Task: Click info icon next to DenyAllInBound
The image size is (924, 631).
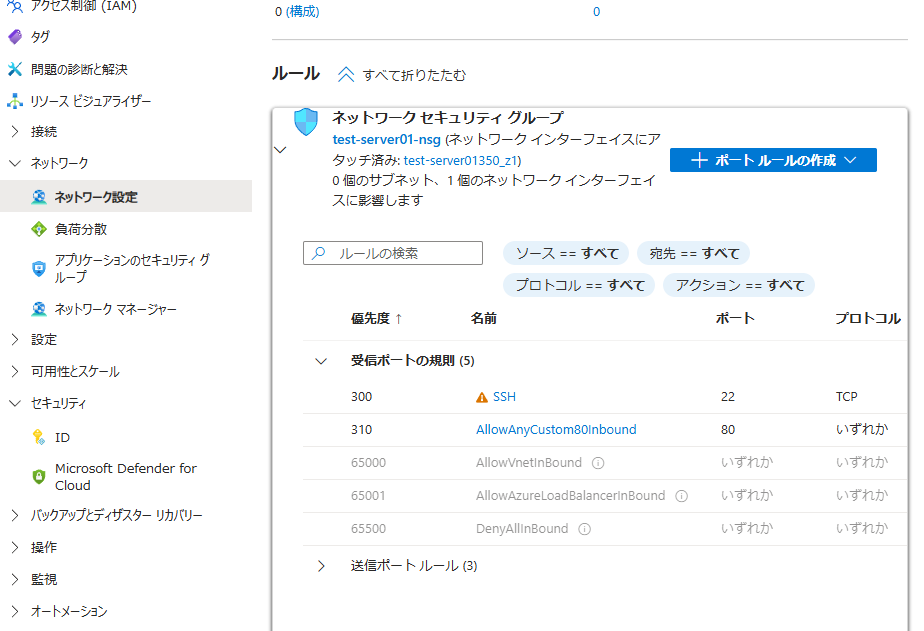Action: 584,529
